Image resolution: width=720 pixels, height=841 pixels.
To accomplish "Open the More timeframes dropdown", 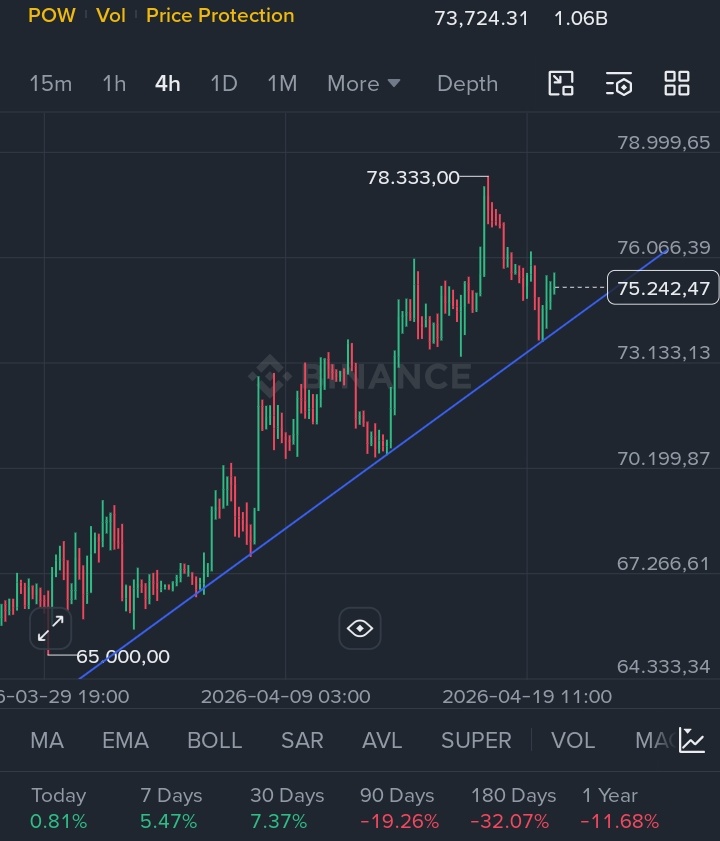I will [x=364, y=84].
